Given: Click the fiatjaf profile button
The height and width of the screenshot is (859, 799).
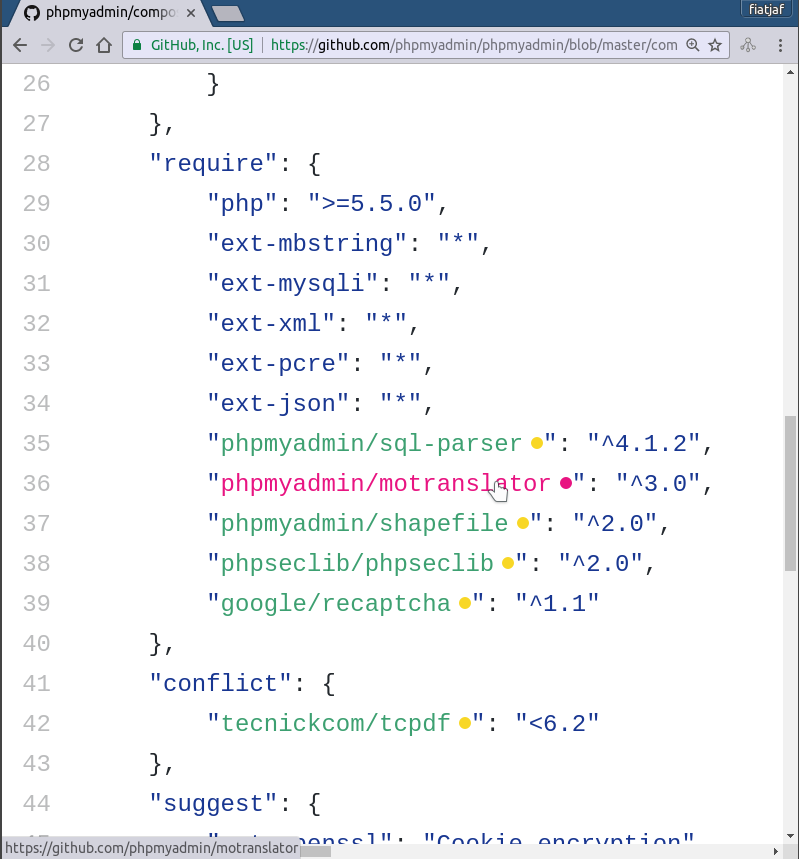Looking at the screenshot, I should tap(766, 9).
